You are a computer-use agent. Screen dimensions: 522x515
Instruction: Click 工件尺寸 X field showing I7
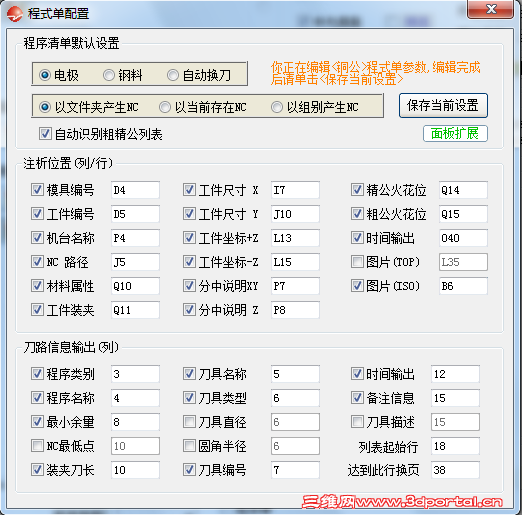pos(295,190)
